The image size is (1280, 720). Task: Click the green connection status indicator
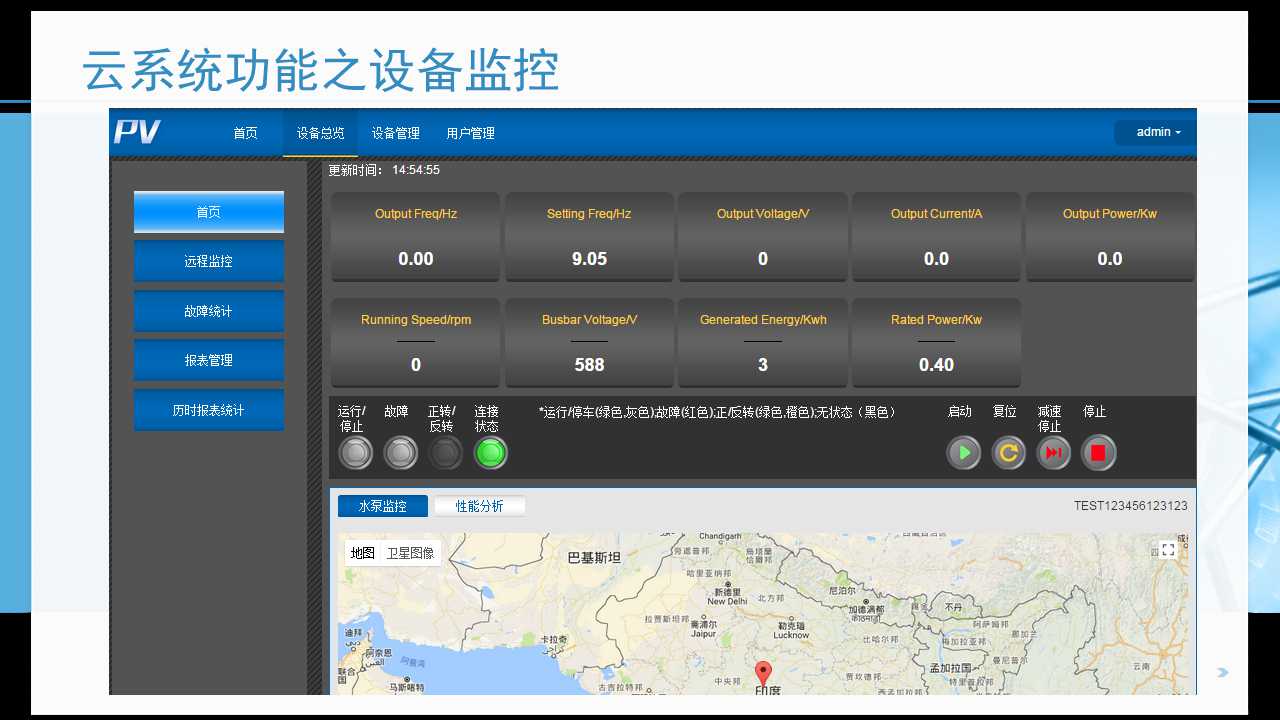[490, 453]
